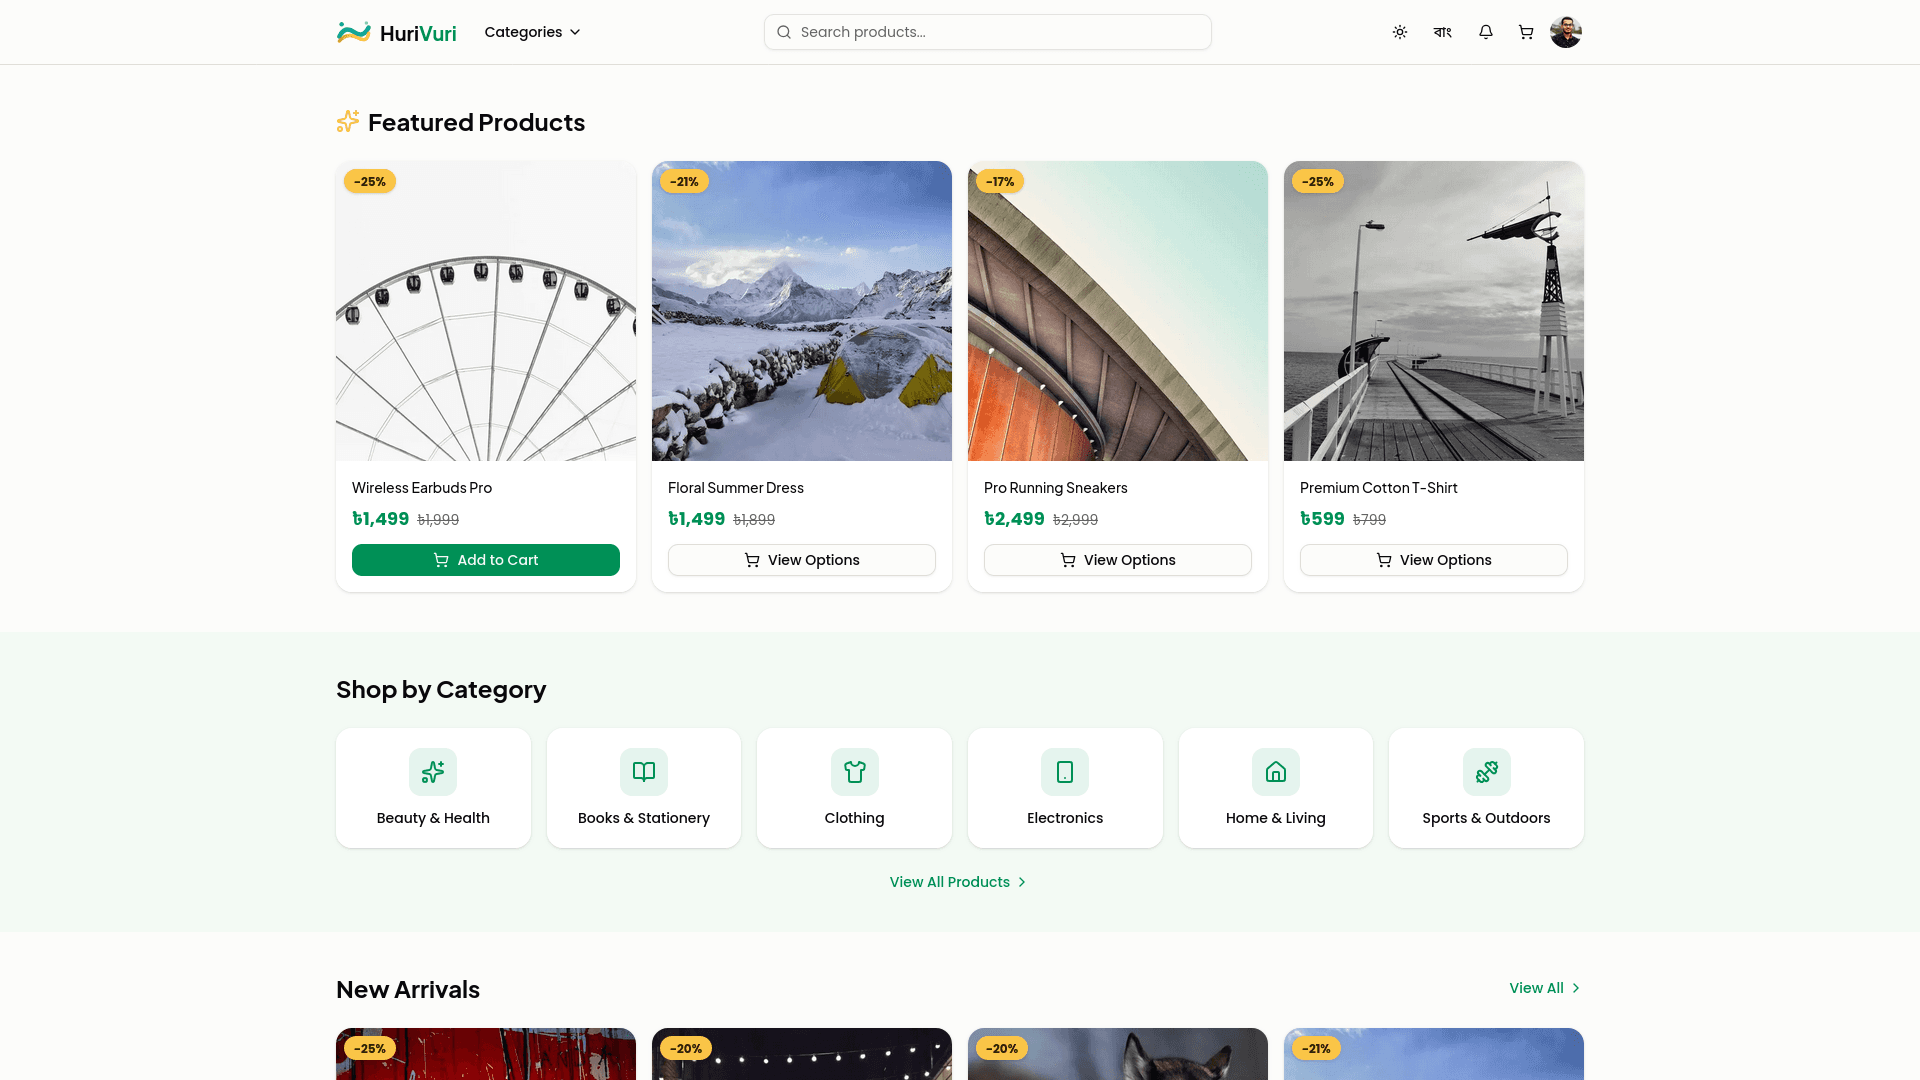Image resolution: width=1920 pixels, height=1080 pixels.
Task: Open the Sports & Outdoors category
Action: point(1486,788)
